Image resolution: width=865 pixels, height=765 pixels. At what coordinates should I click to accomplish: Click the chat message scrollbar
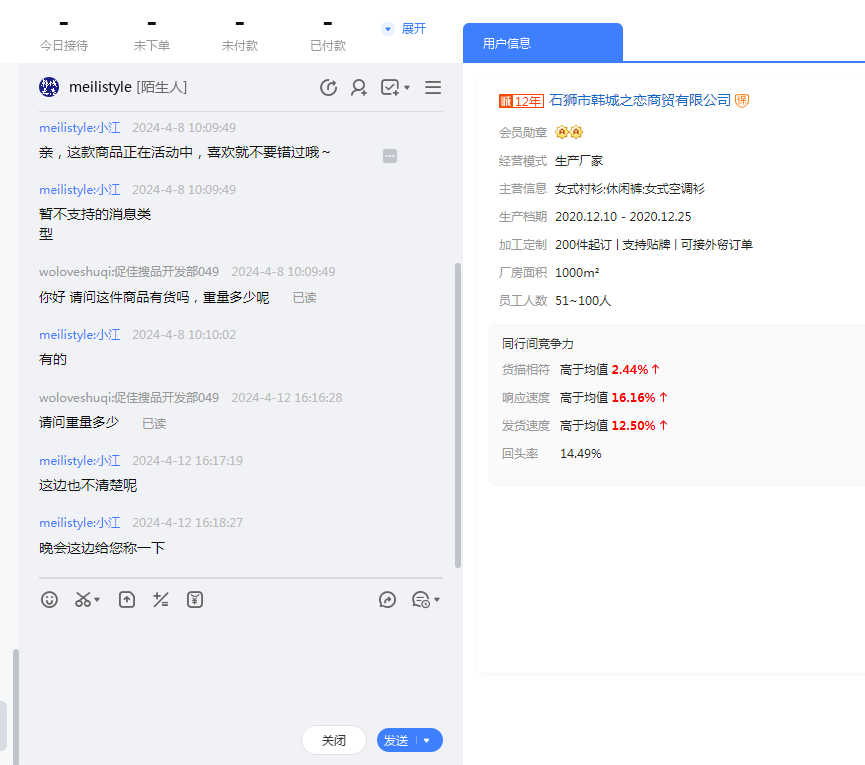pyautogui.click(x=458, y=415)
